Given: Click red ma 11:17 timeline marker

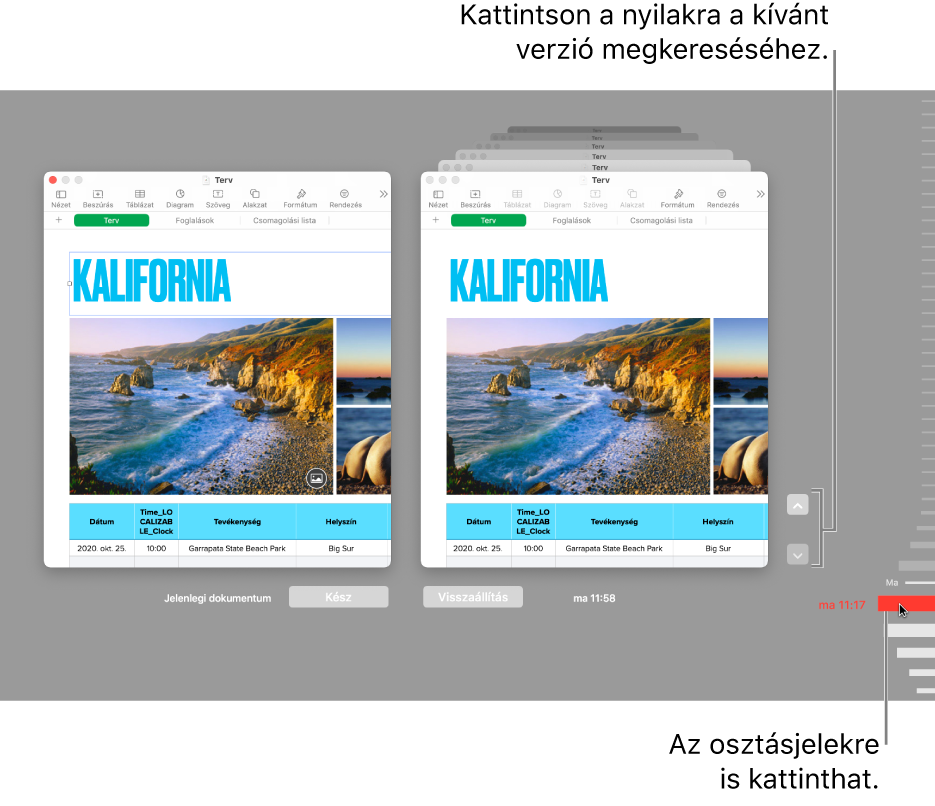Looking at the screenshot, I should (x=906, y=604).
